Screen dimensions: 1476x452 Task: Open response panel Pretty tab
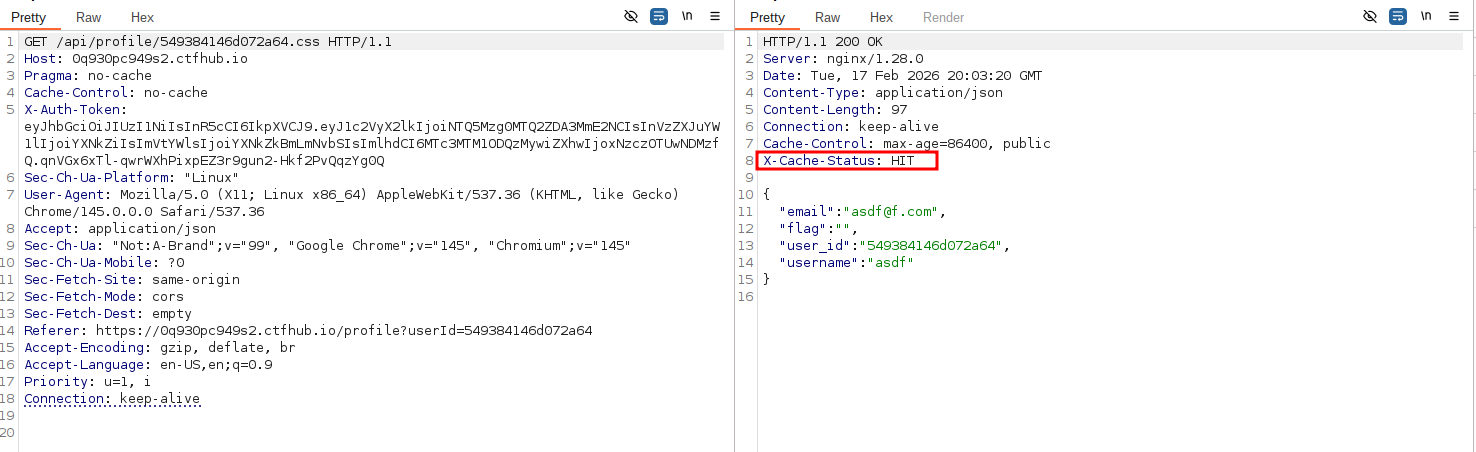tap(768, 18)
